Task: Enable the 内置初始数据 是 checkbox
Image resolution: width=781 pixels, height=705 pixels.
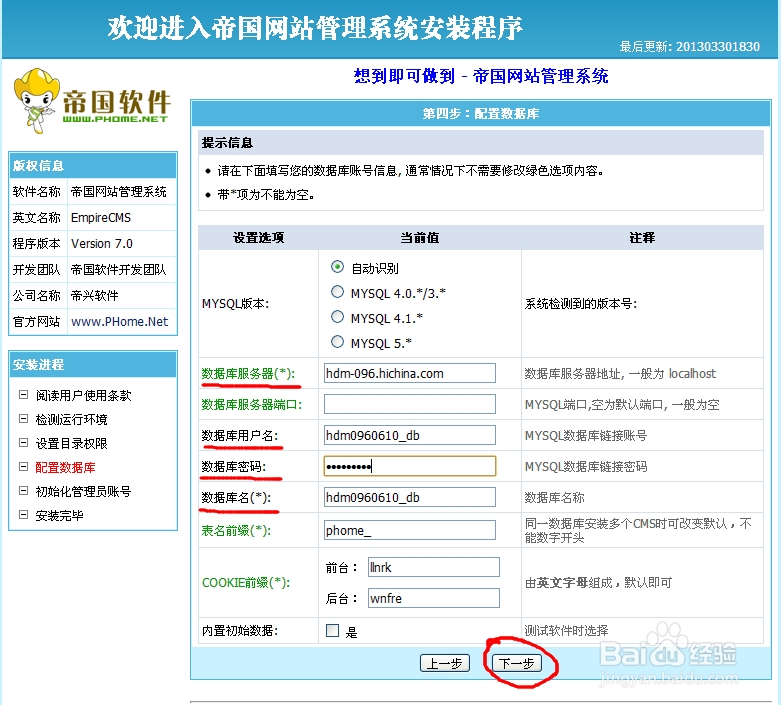Action: [332, 631]
